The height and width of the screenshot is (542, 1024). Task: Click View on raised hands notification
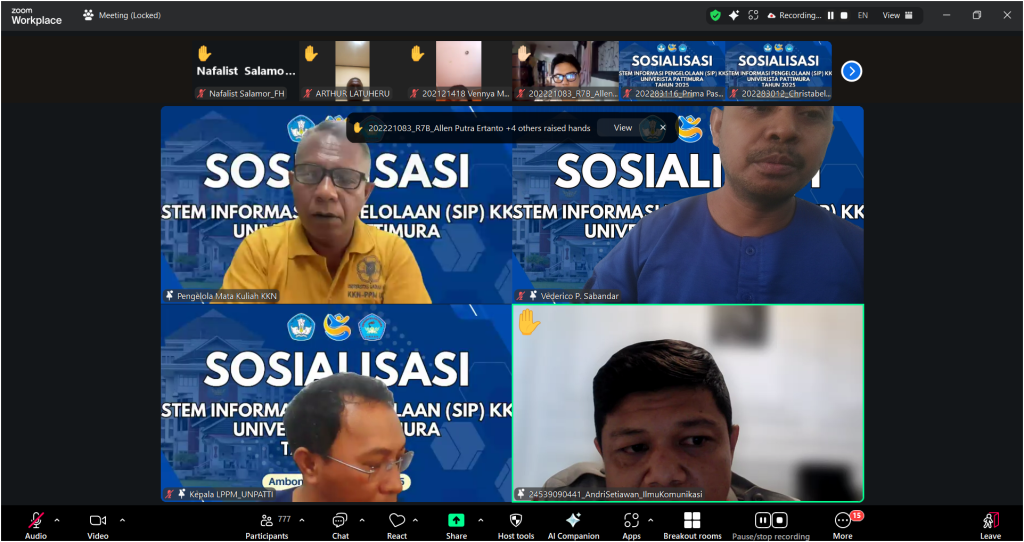(623, 128)
